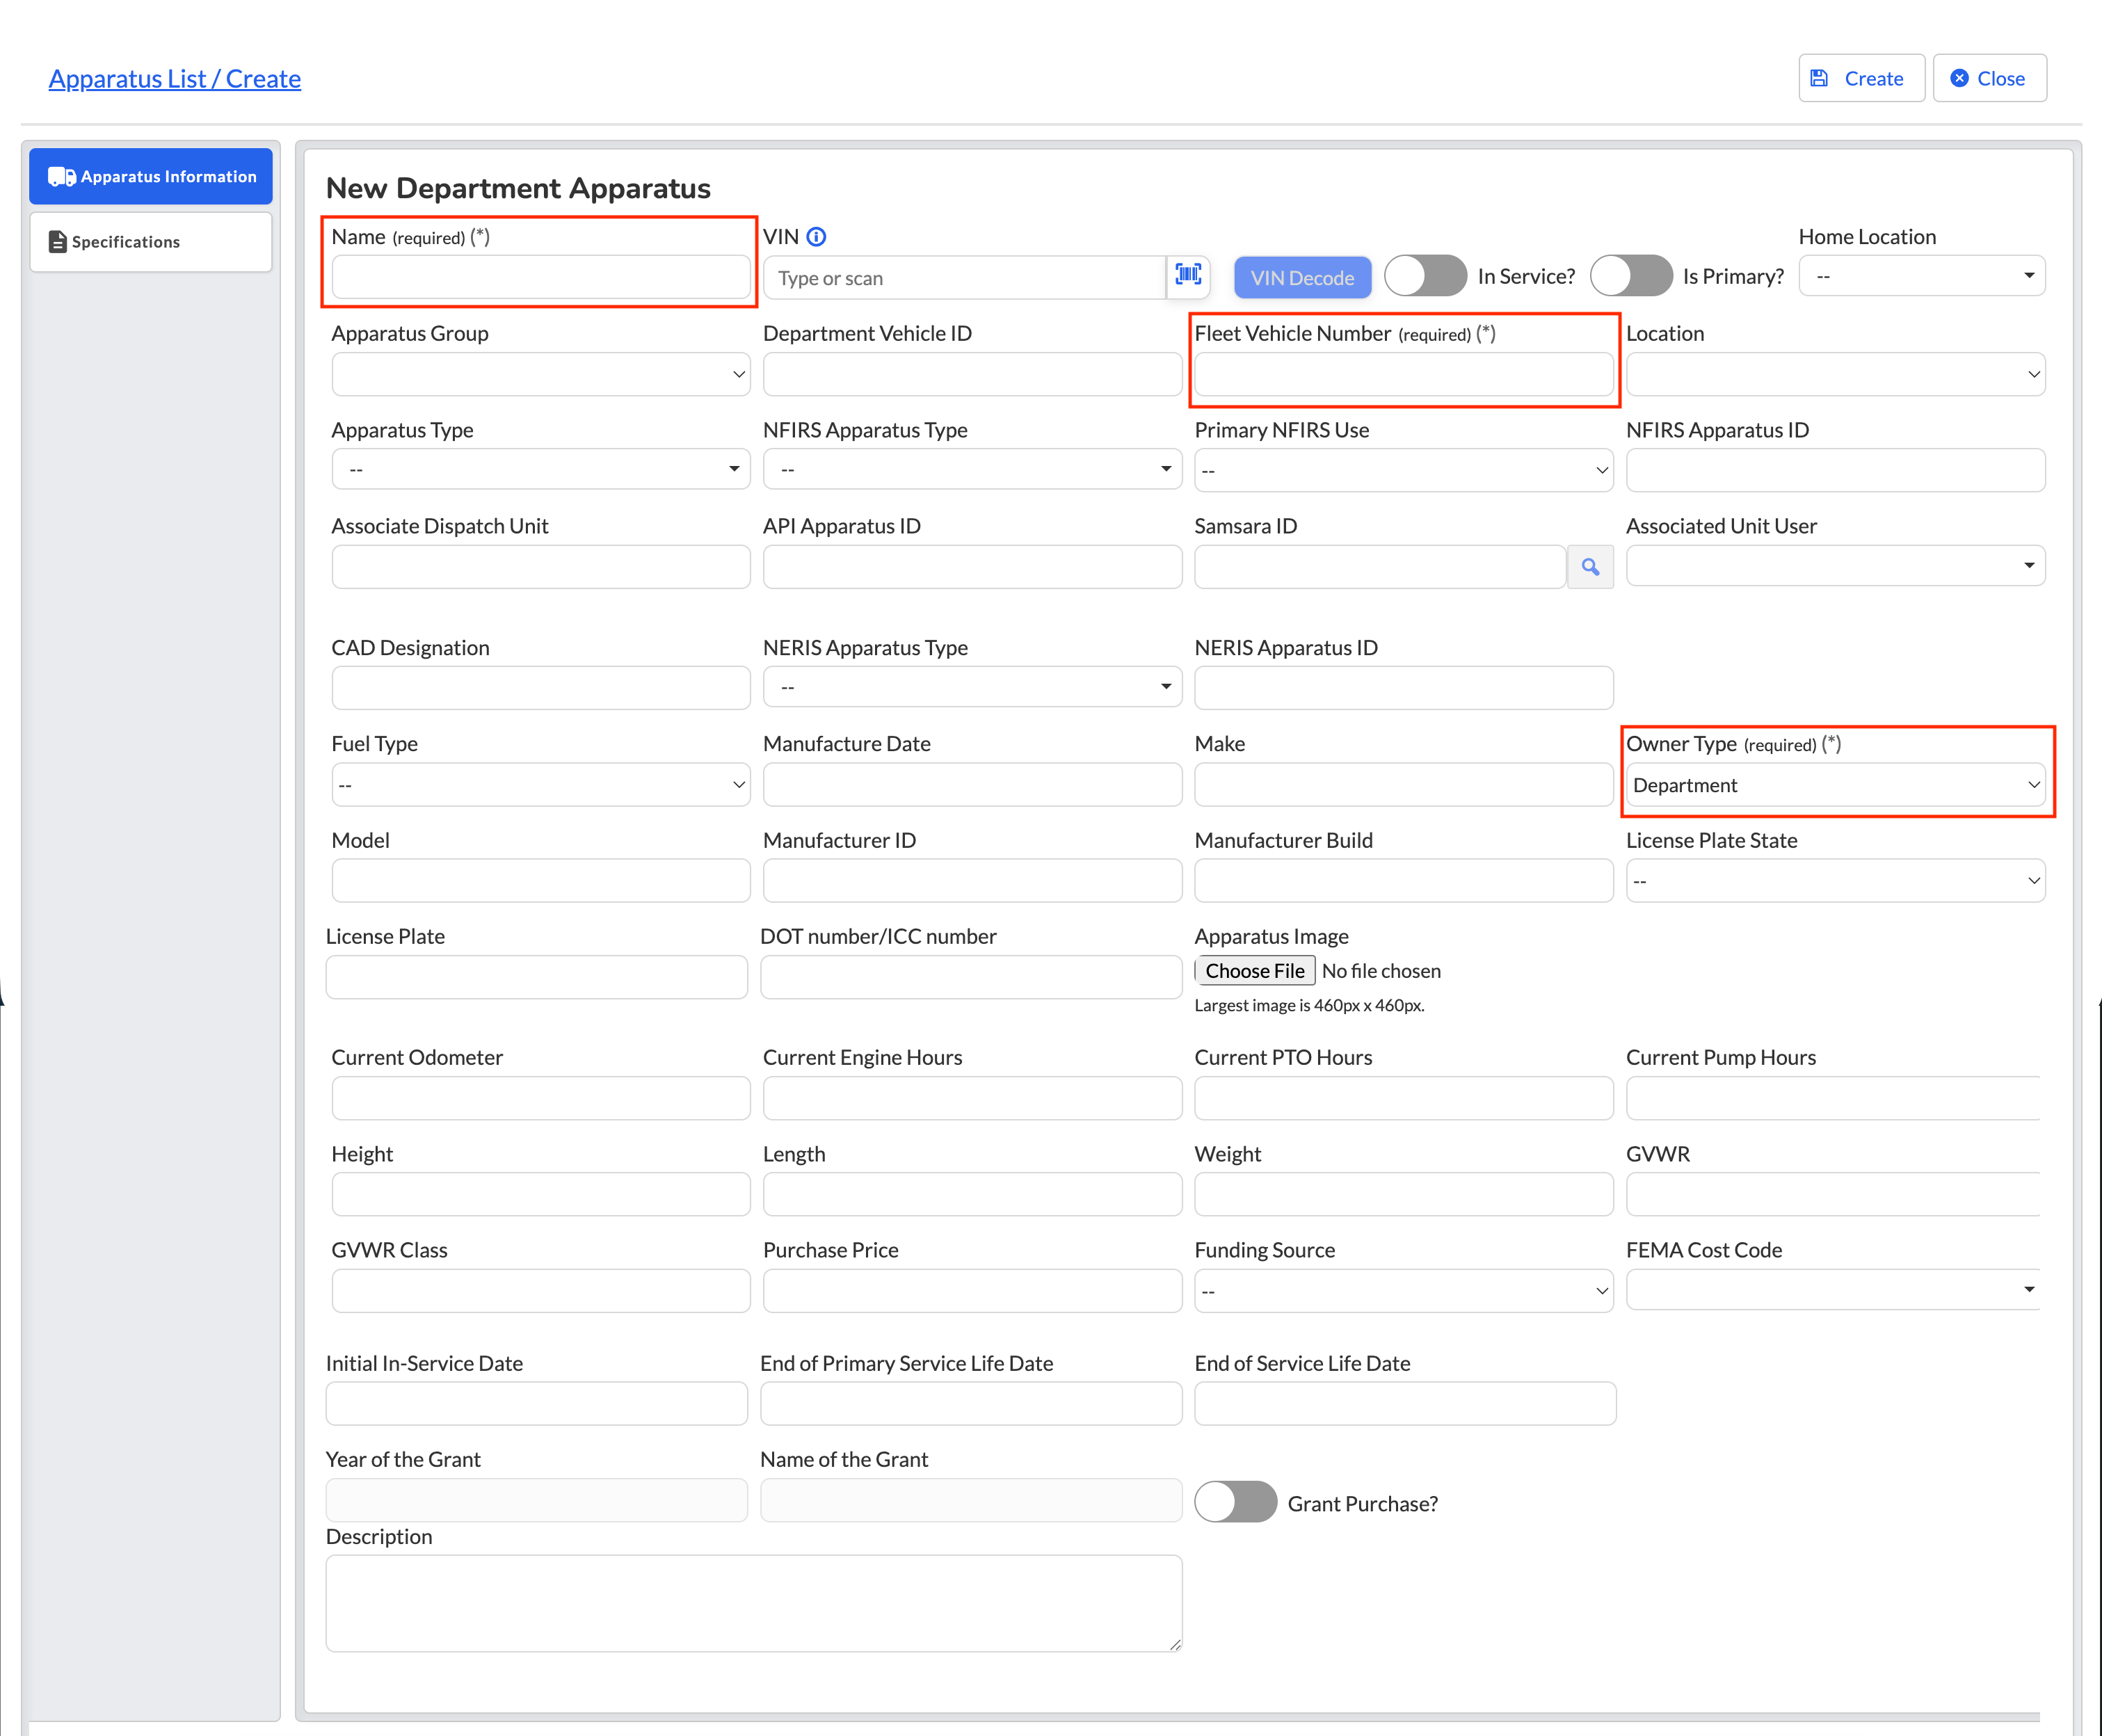Enable the Grant Purchase toggle
The width and height of the screenshot is (2102, 1736).
1235,1501
